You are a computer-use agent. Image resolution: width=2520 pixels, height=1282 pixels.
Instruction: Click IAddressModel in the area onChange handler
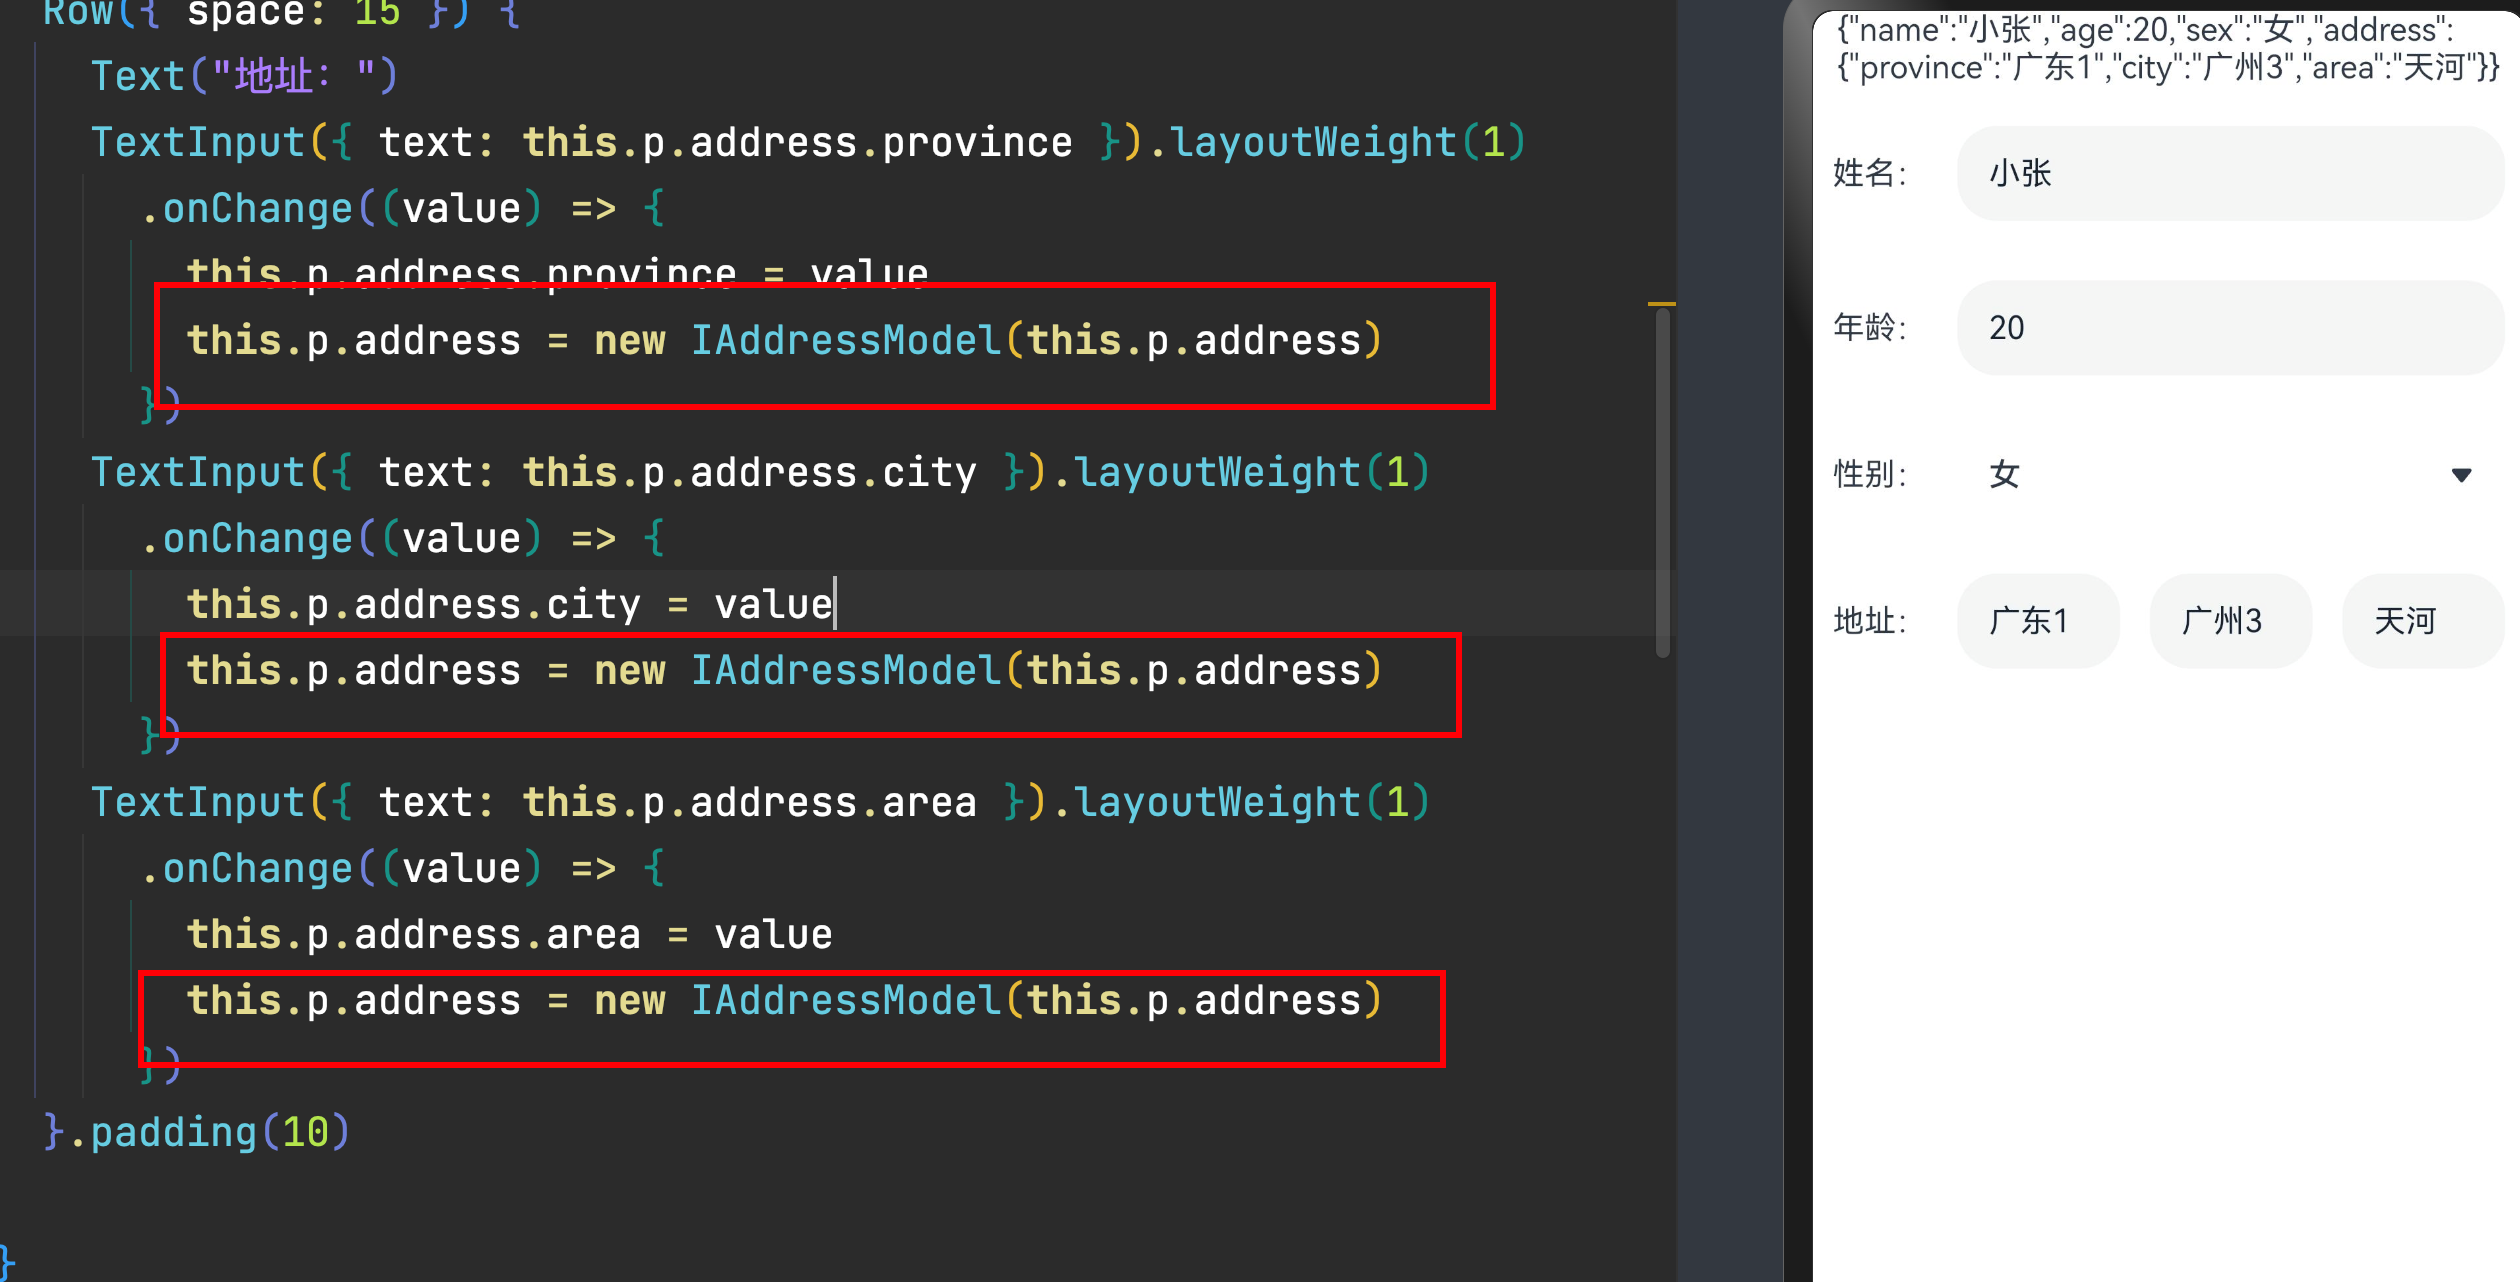click(846, 1001)
